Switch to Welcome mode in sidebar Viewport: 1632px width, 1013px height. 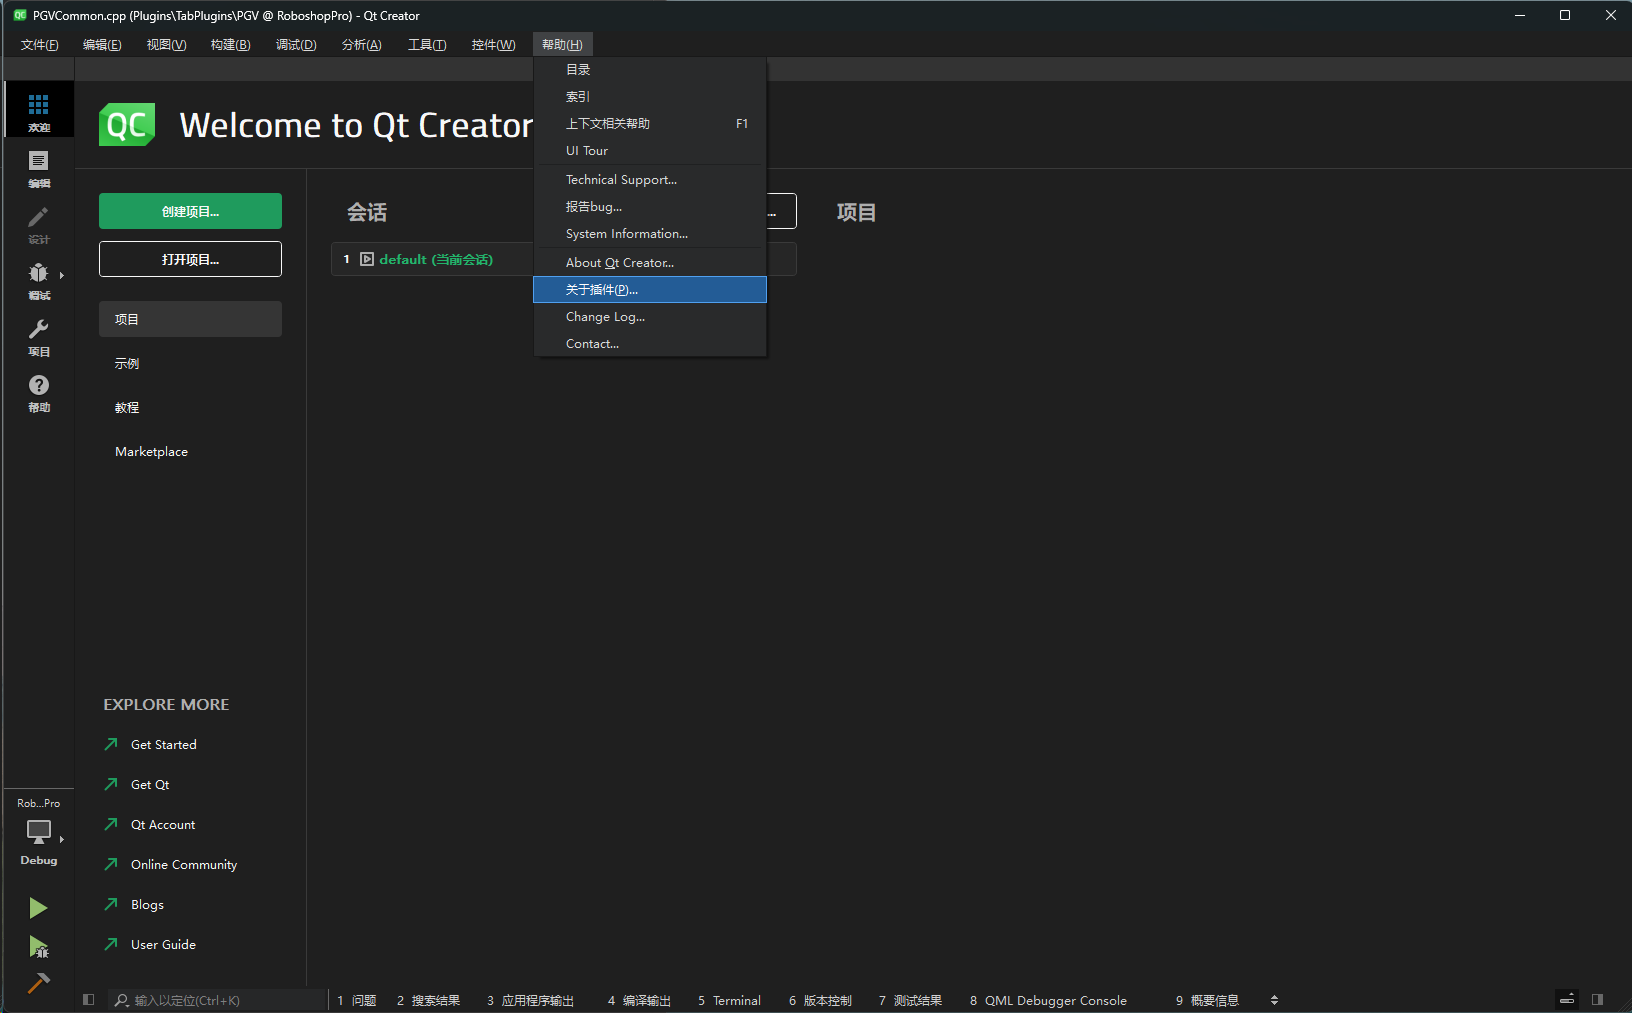(x=38, y=109)
